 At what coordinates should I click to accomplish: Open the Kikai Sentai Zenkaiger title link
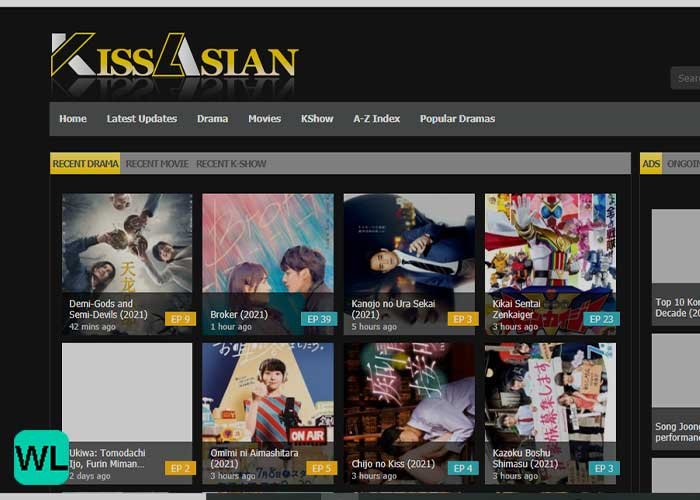(516, 309)
